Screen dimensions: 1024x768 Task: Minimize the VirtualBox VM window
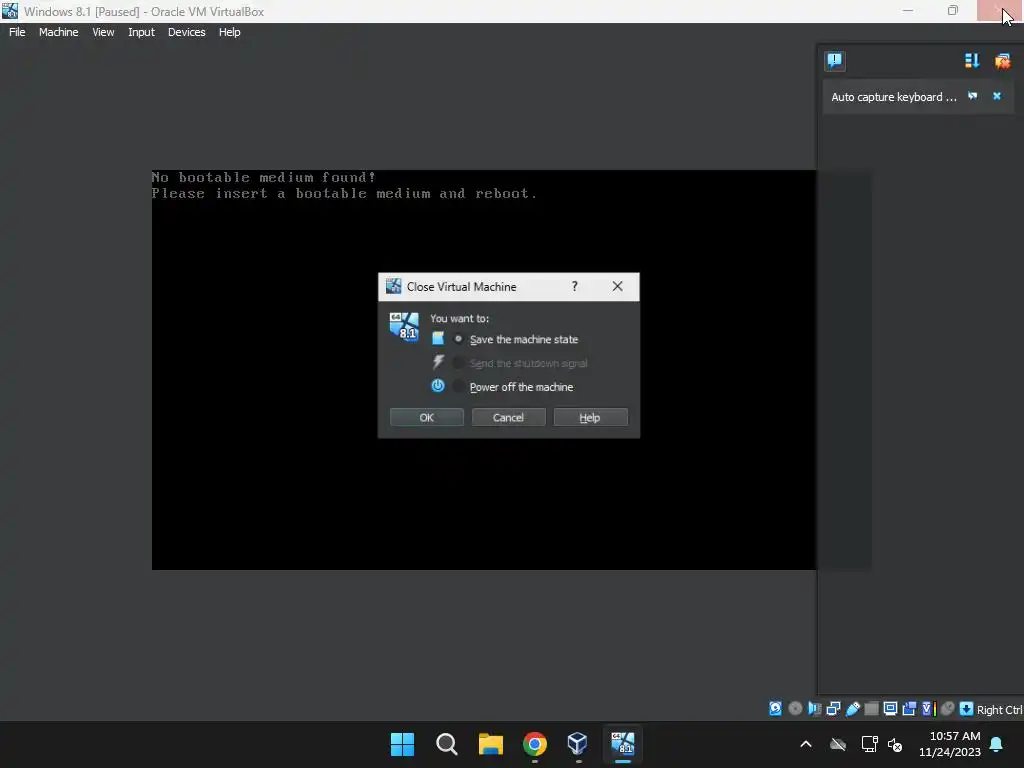click(908, 10)
